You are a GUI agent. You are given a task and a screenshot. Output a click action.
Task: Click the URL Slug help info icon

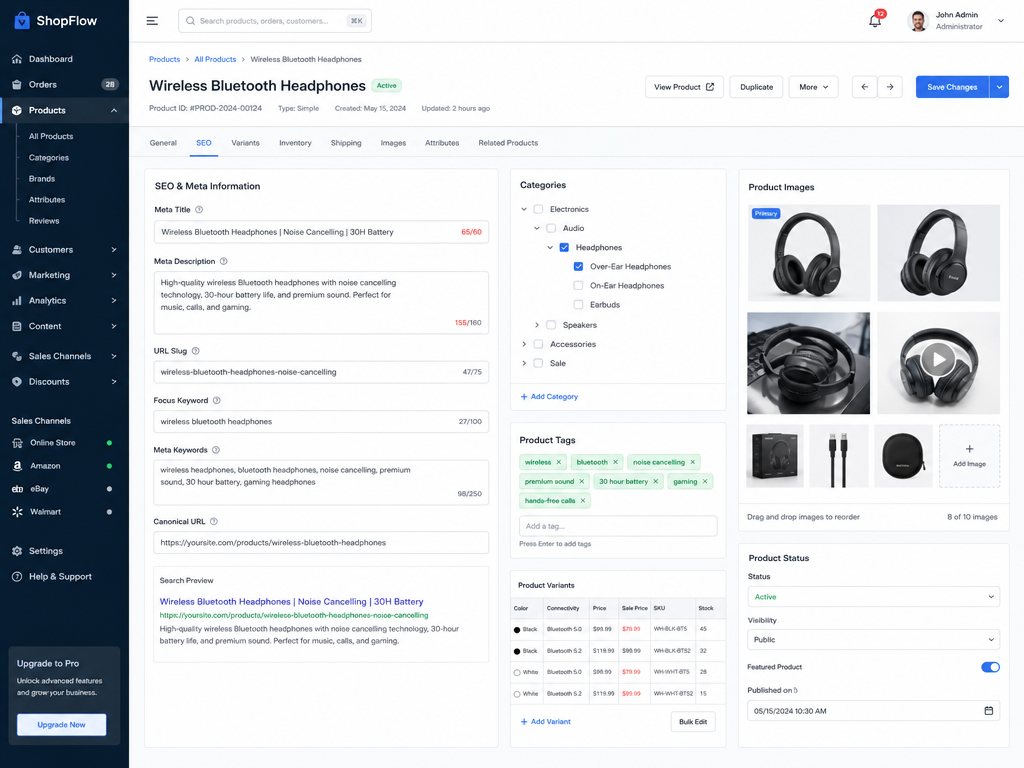[x=195, y=351]
